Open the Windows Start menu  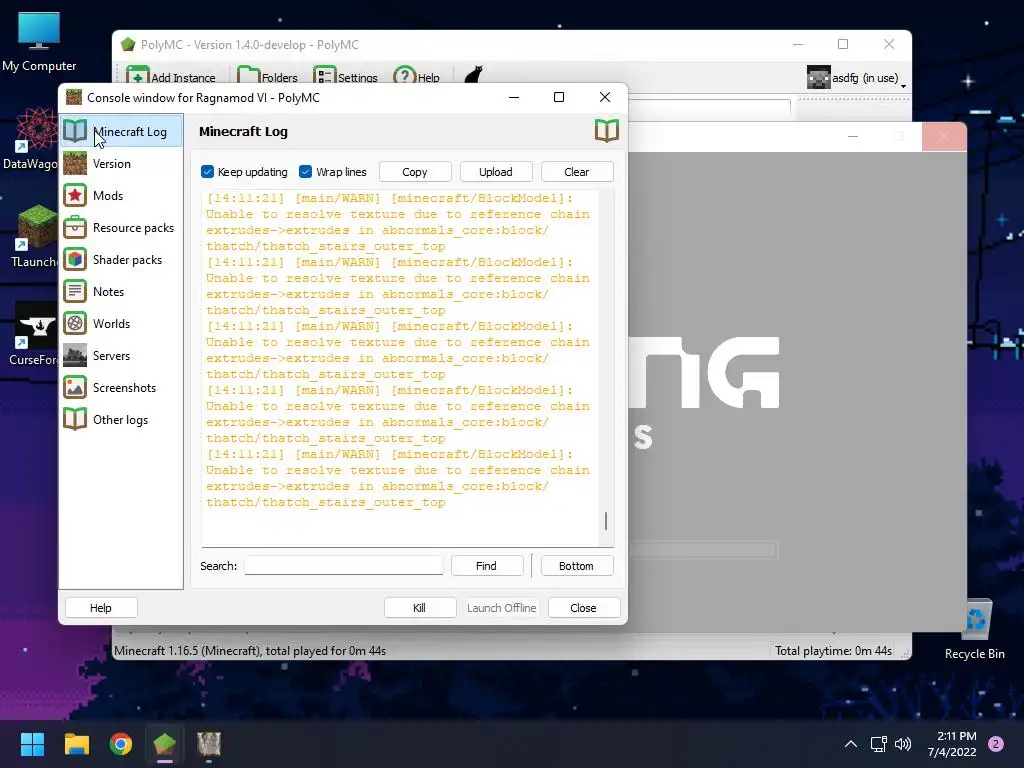32,744
